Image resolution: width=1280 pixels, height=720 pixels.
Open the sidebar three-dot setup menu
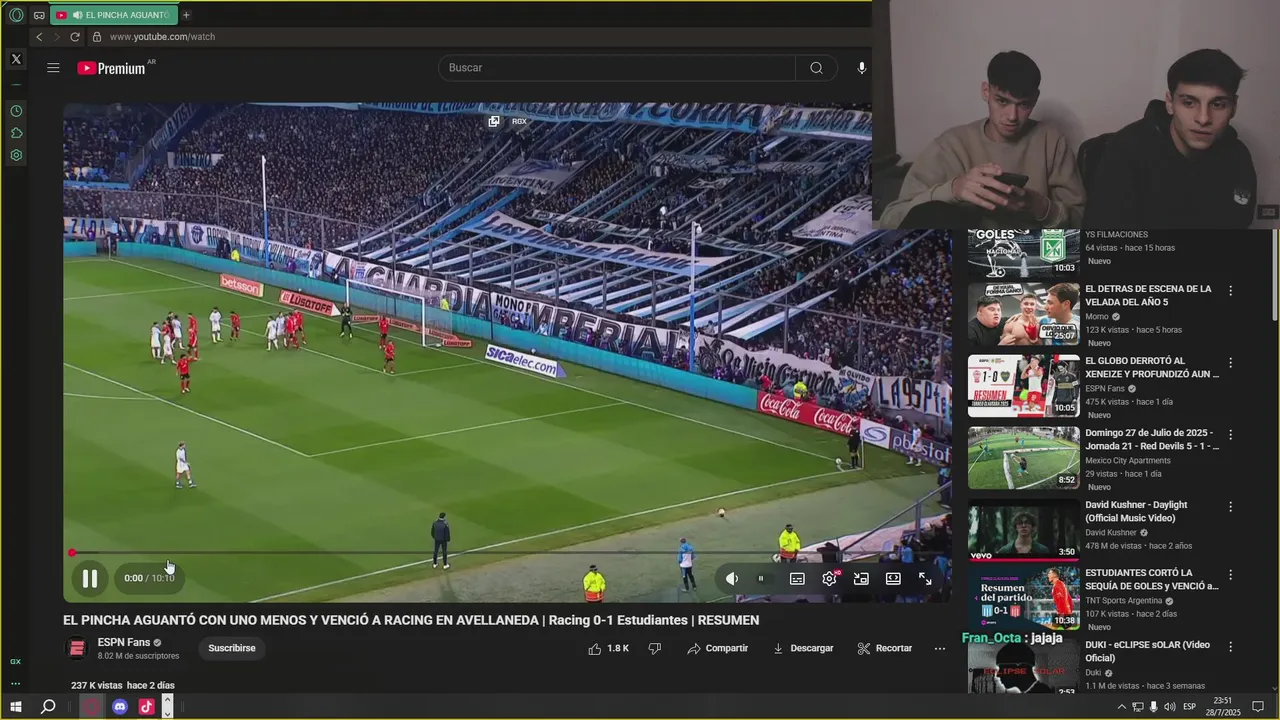coord(15,684)
